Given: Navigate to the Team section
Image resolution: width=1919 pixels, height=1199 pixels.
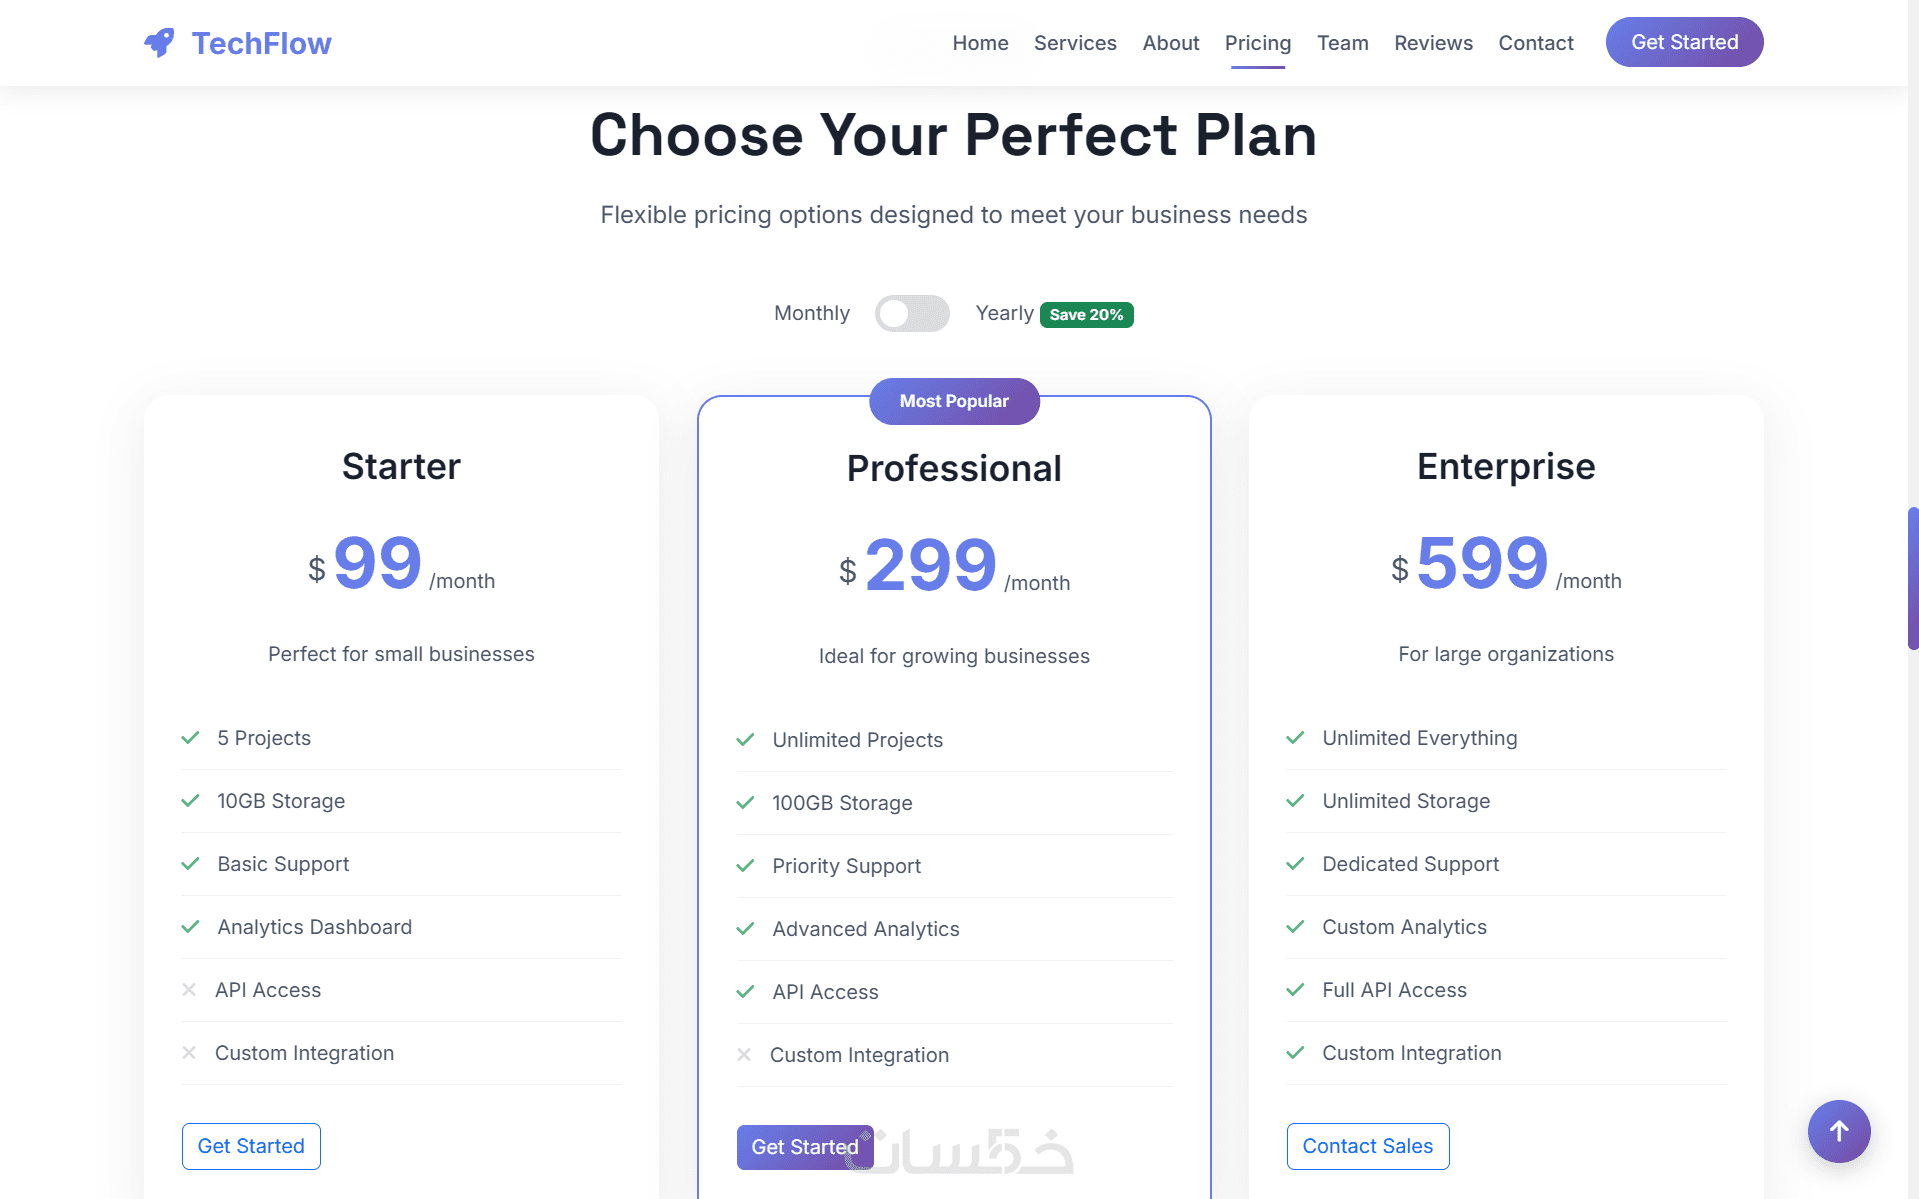Looking at the screenshot, I should 1342,43.
